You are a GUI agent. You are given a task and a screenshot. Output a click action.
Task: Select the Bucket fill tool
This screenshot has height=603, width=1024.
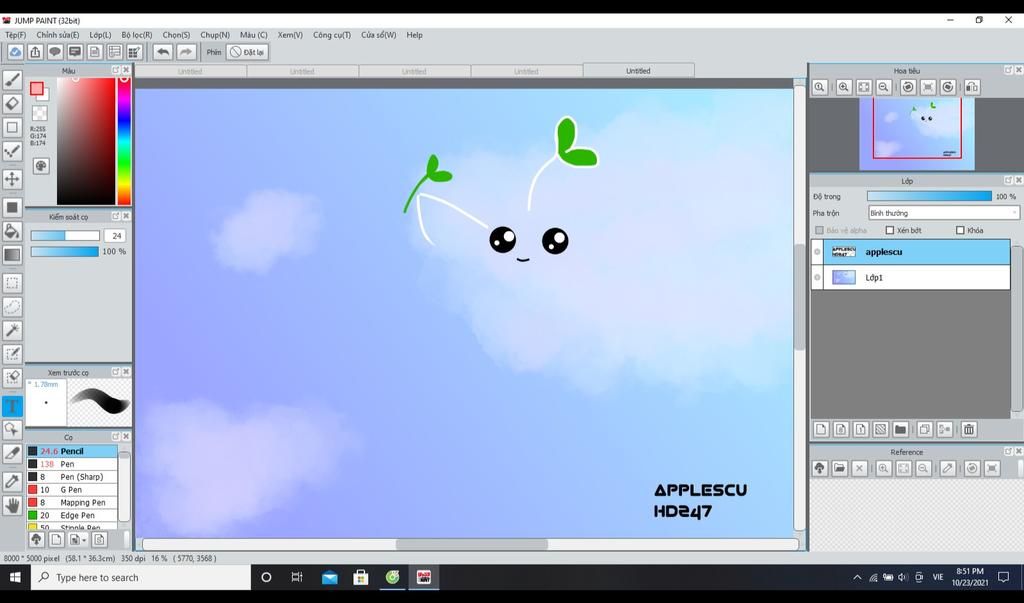pyautogui.click(x=12, y=231)
